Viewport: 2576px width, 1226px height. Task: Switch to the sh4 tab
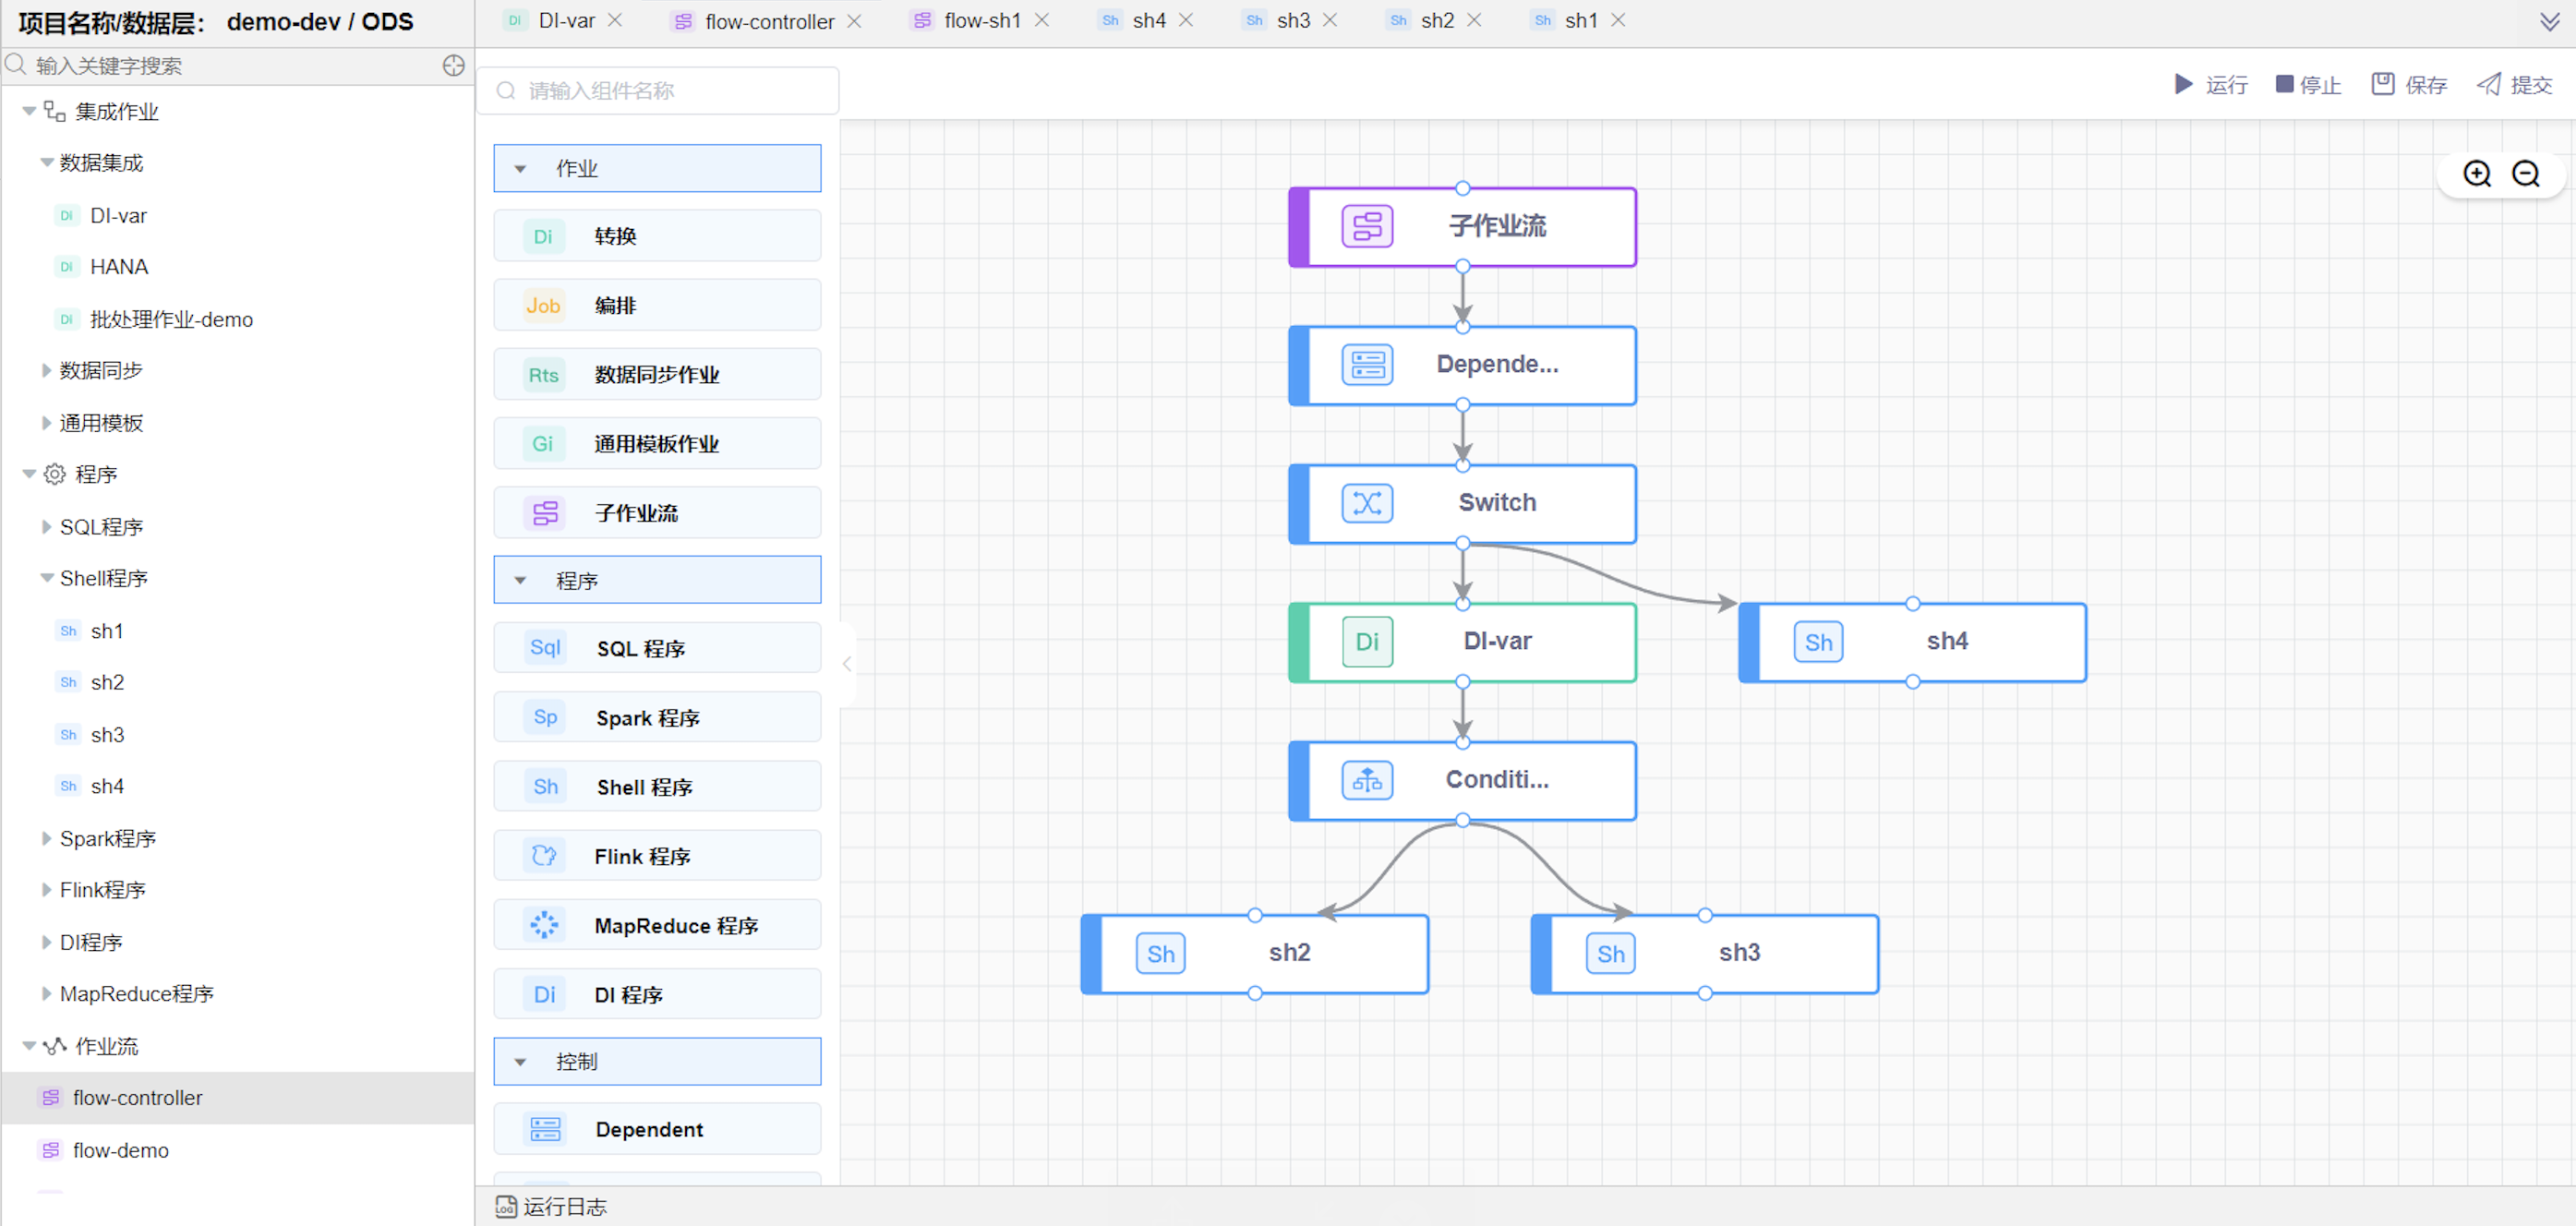coord(1148,20)
